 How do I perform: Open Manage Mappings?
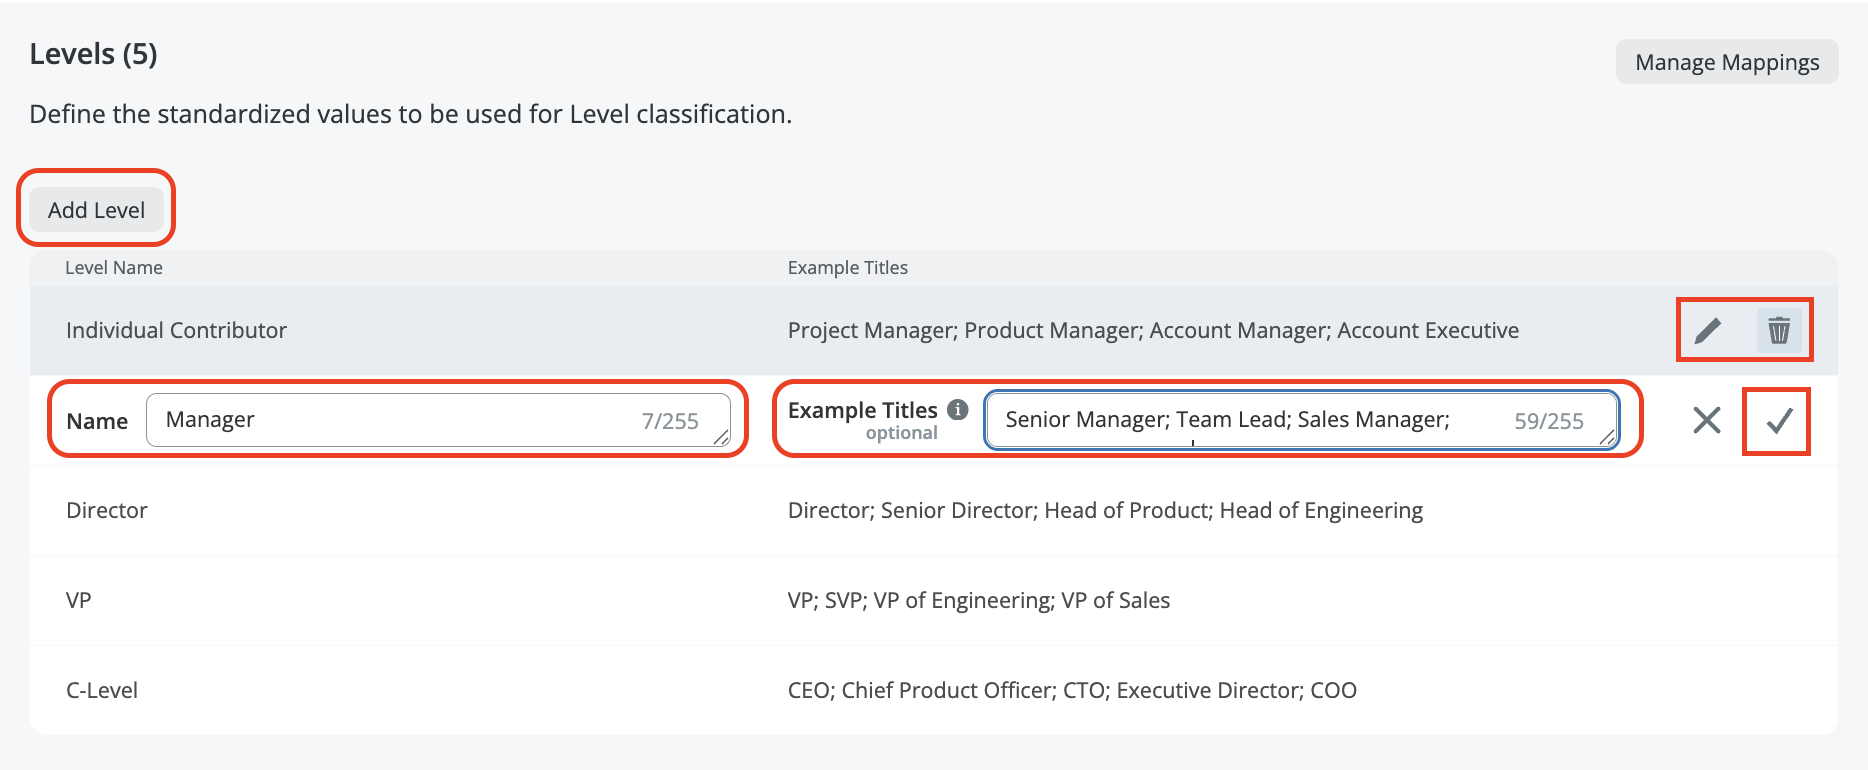click(1726, 62)
